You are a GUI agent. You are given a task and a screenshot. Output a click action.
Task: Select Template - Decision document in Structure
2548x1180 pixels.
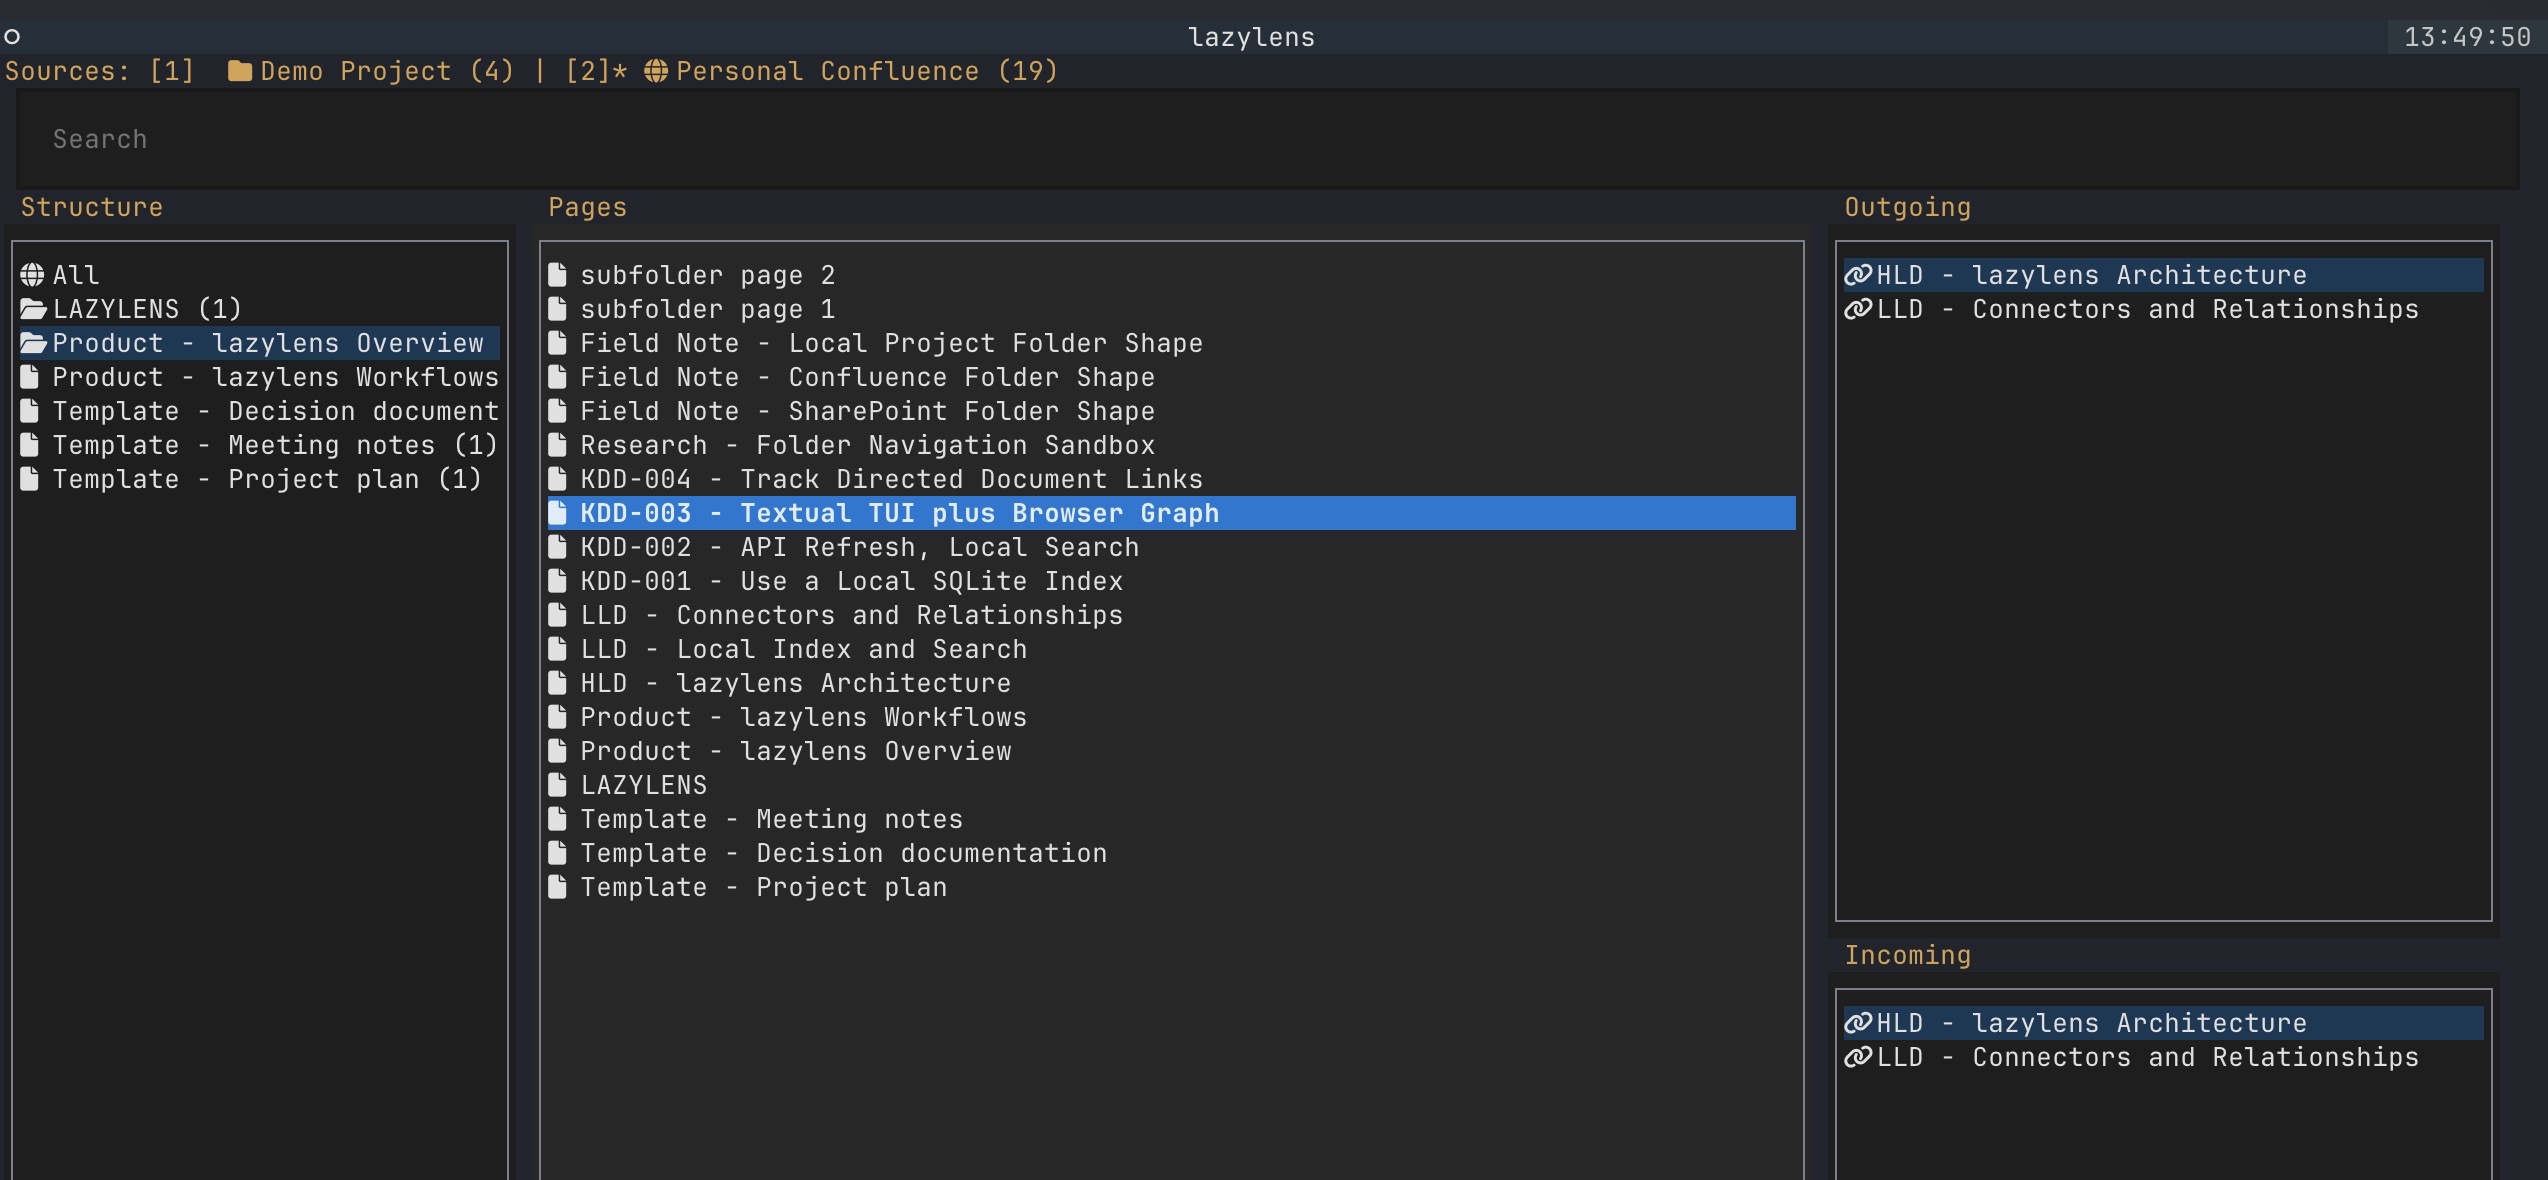[x=260, y=411]
